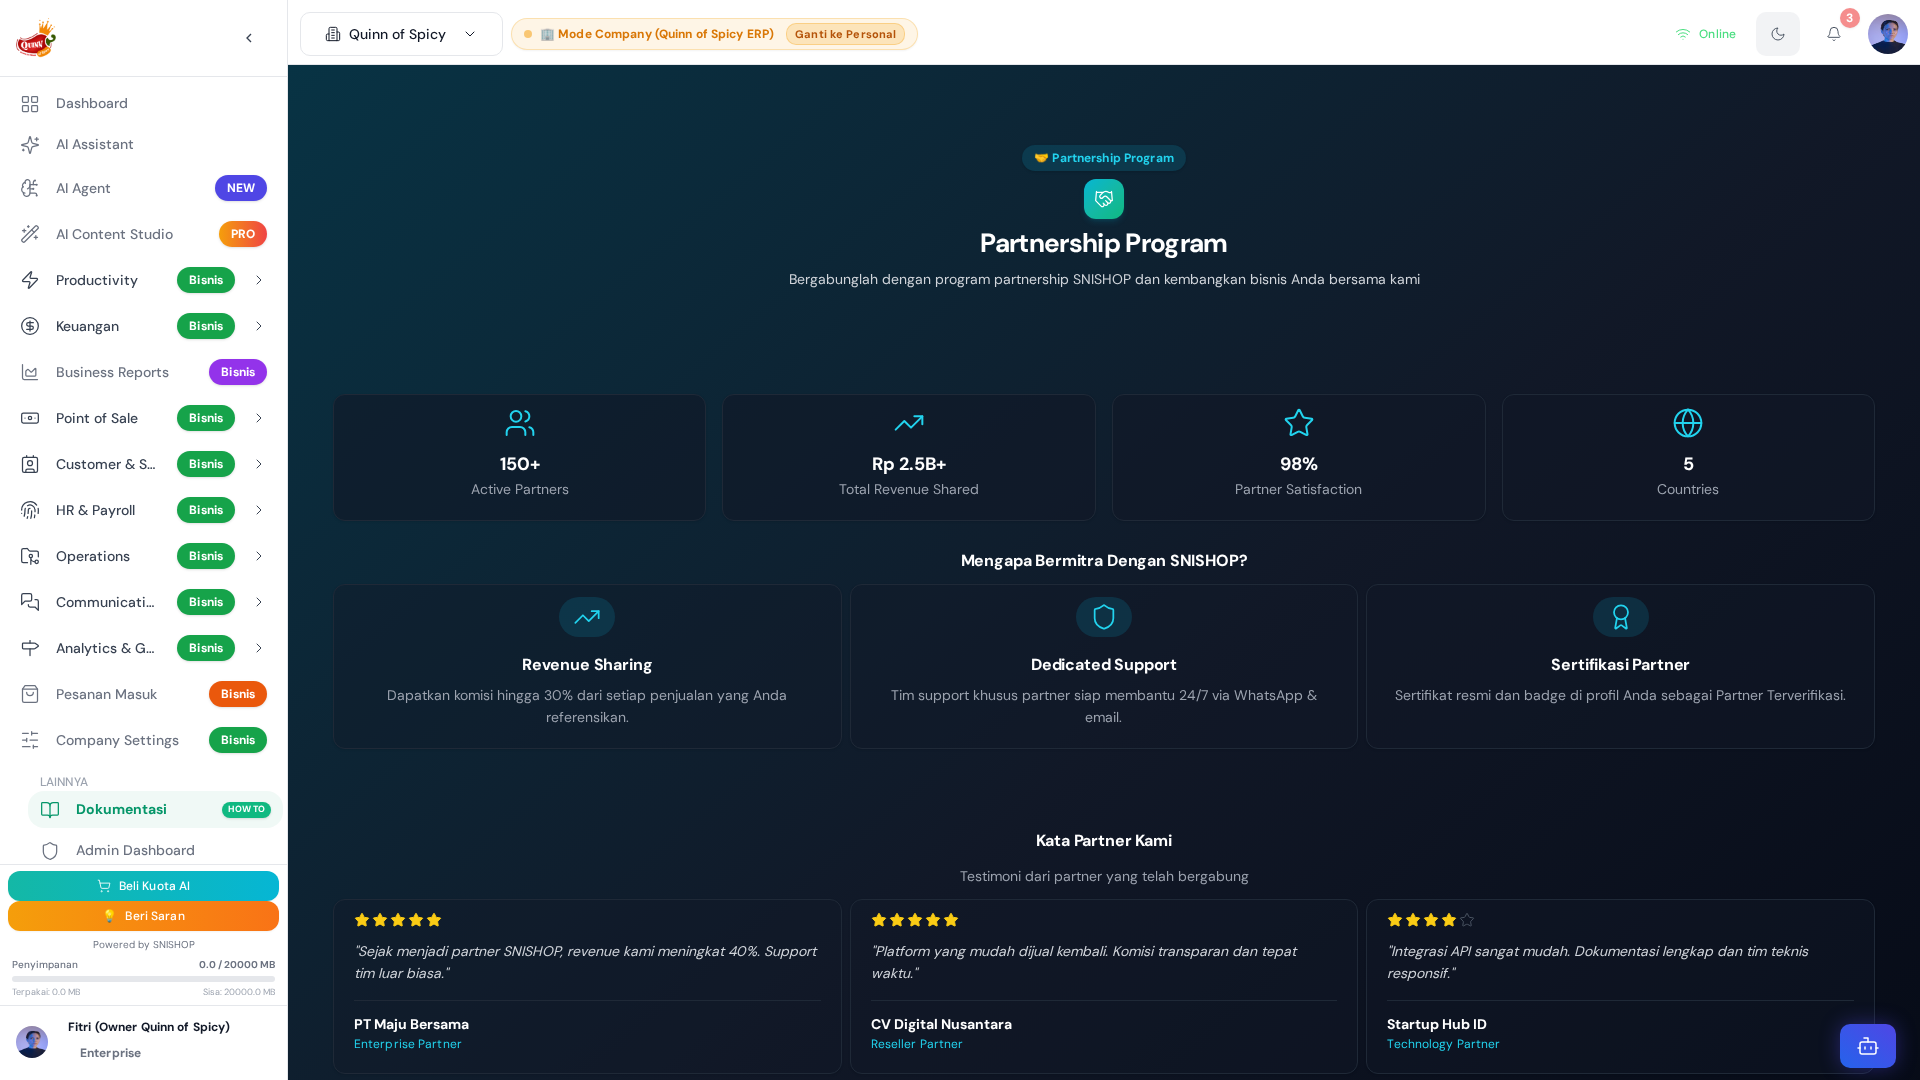Viewport: 1920px width, 1080px height.
Task: Click Fitri owner avatar at sidebar bottom
Action: (x=32, y=1041)
